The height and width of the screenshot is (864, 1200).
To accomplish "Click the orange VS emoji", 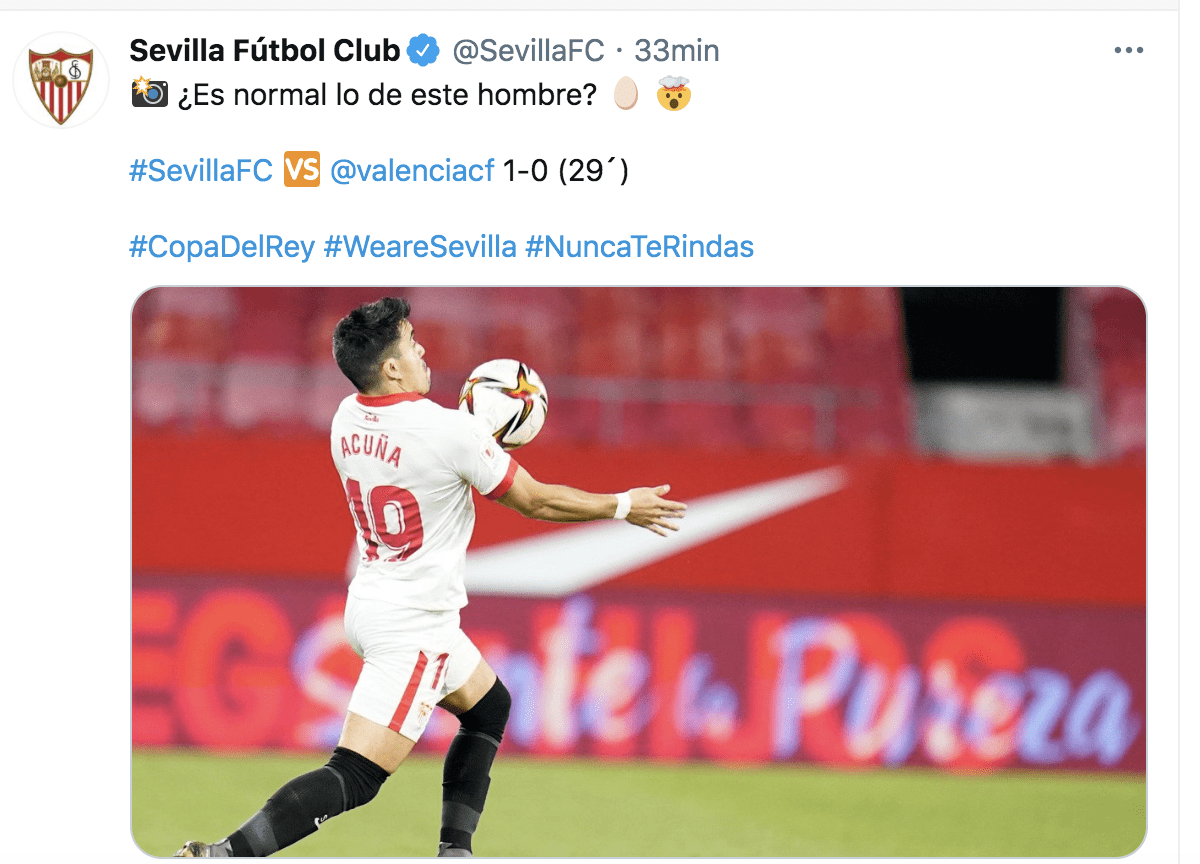I will coord(301,171).
